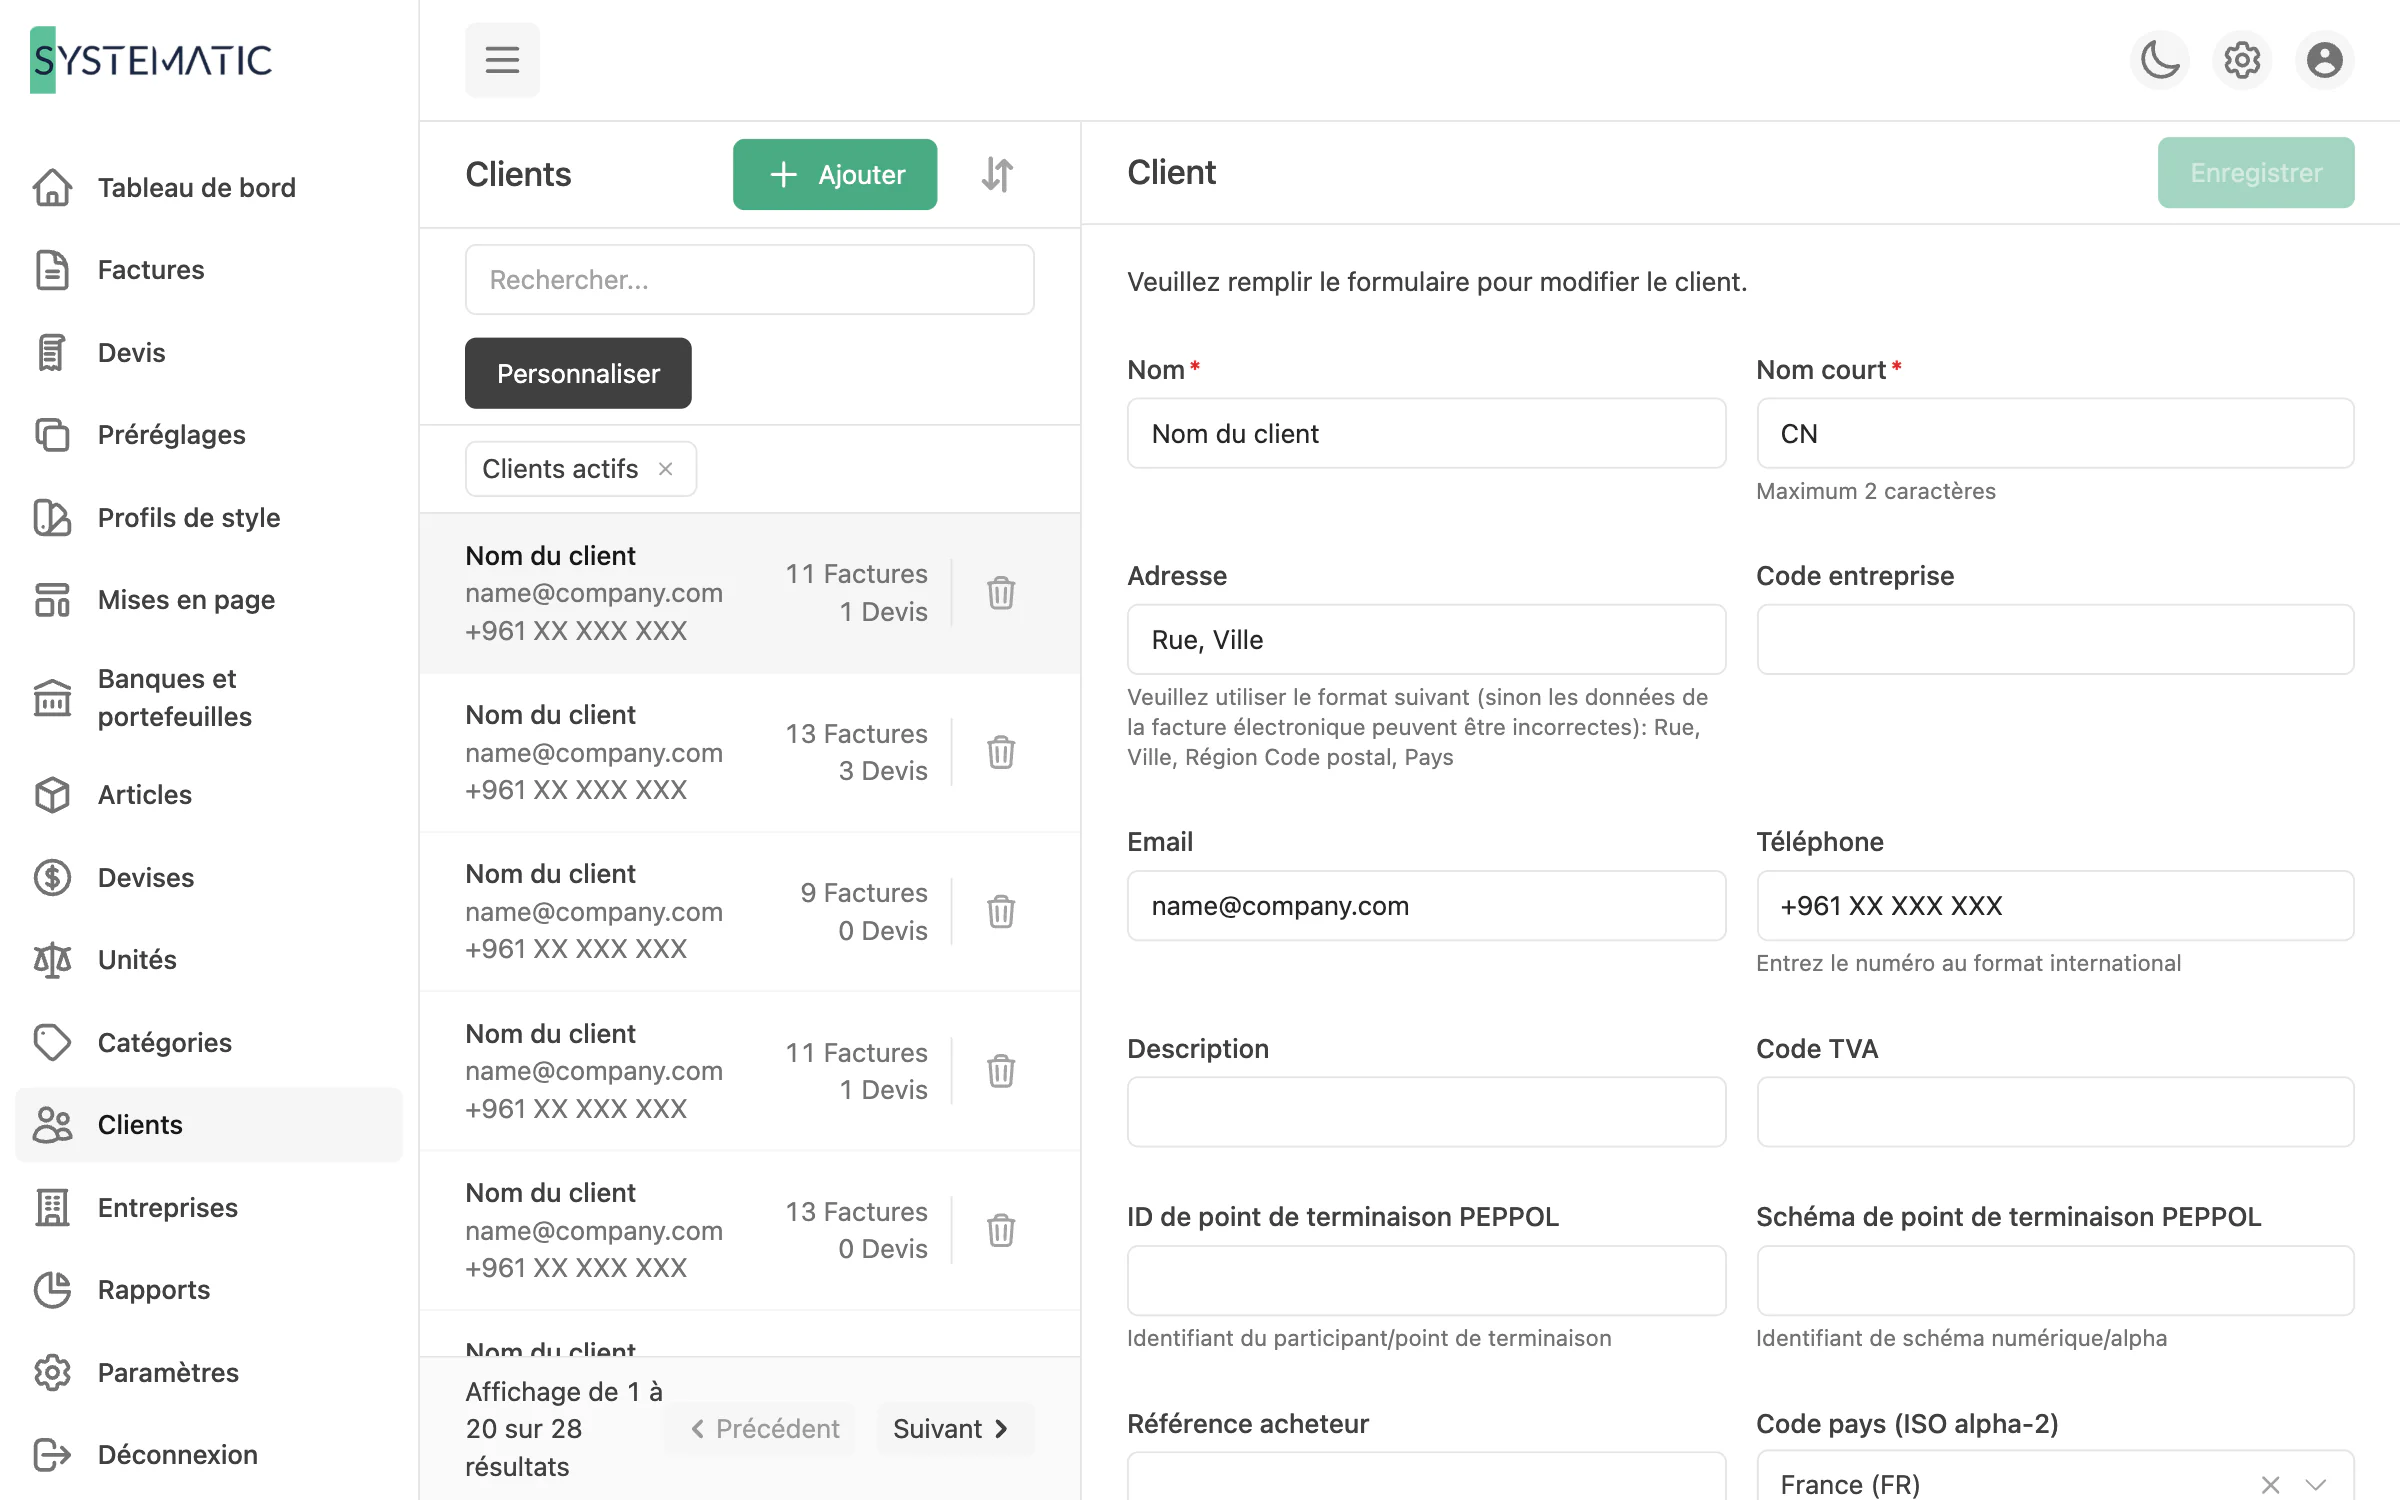Clear the France (FR) country selection
This screenshot has width=2400, height=1500.
[x=2270, y=1484]
